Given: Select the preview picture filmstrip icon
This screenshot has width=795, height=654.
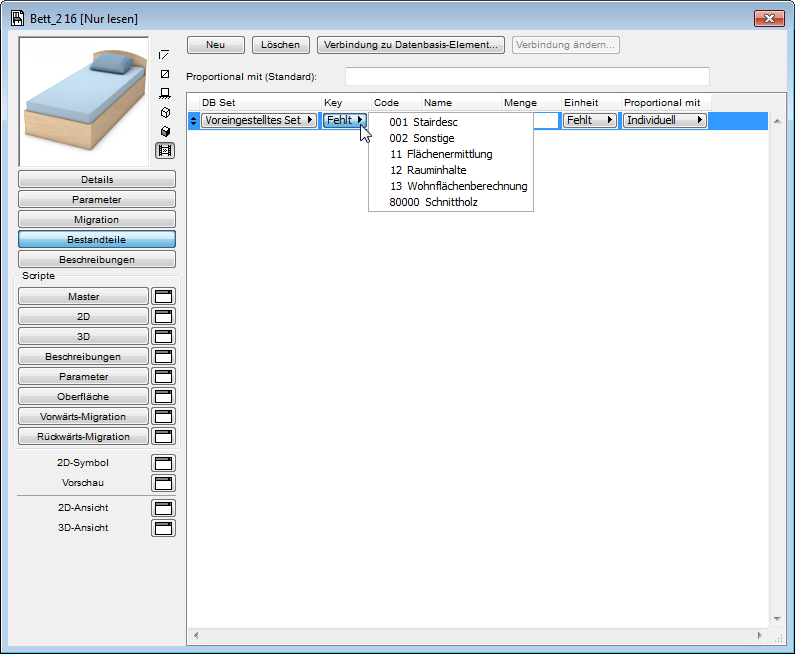Looking at the screenshot, I should click(165, 151).
